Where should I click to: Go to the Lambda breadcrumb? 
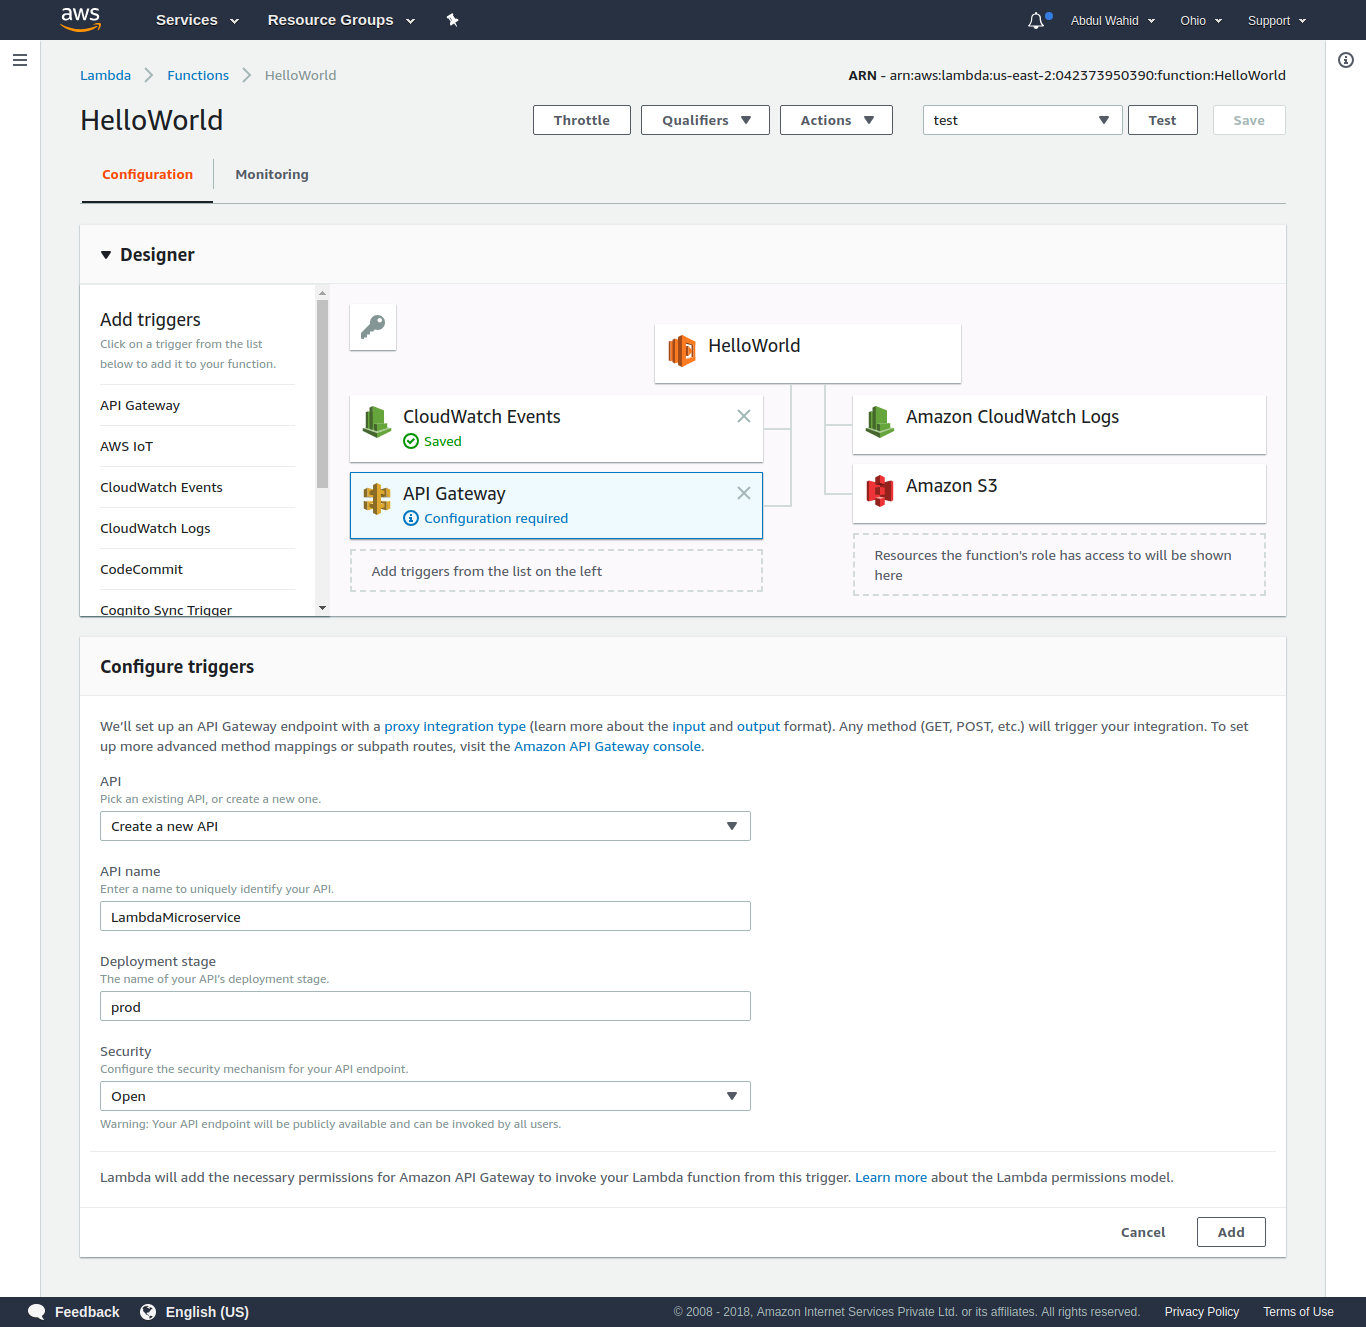pos(105,75)
